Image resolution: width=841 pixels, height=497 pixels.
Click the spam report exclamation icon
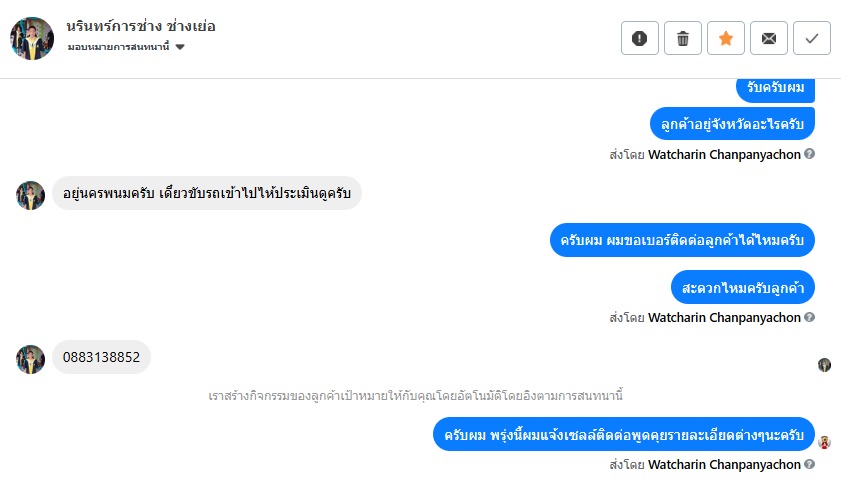click(x=640, y=38)
